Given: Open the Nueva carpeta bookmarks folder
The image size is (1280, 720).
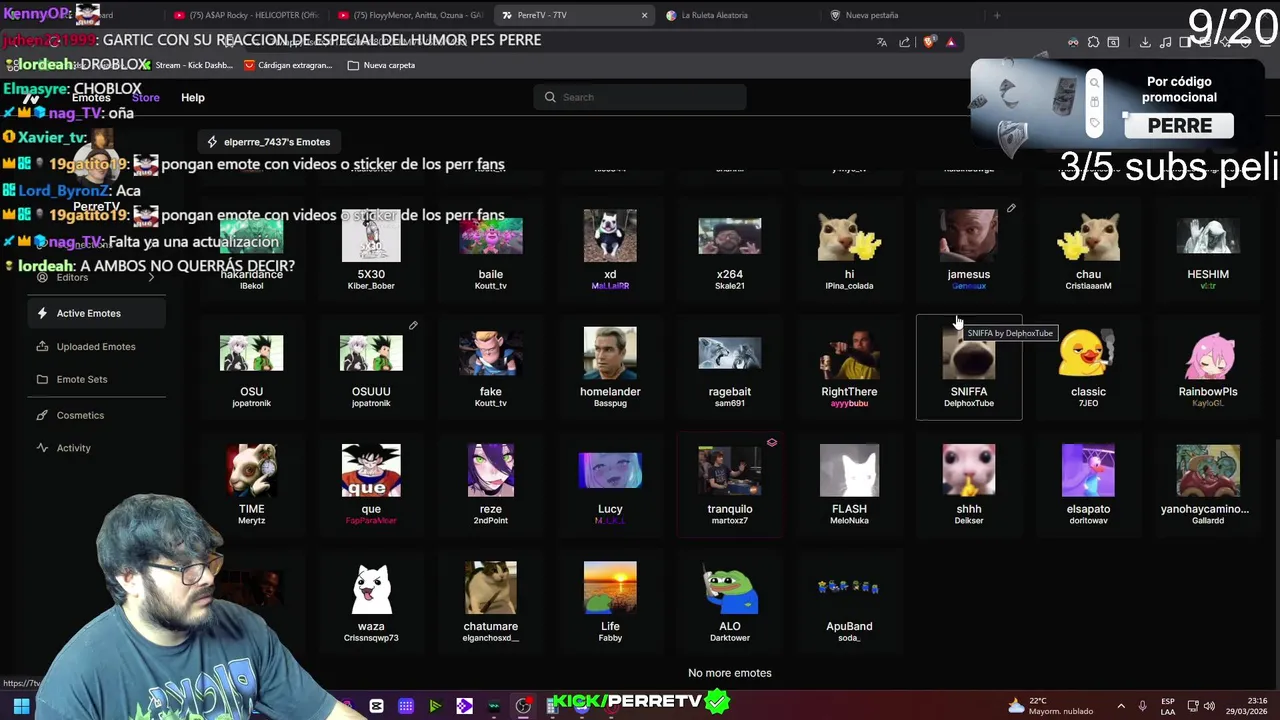Looking at the screenshot, I should (x=381, y=65).
